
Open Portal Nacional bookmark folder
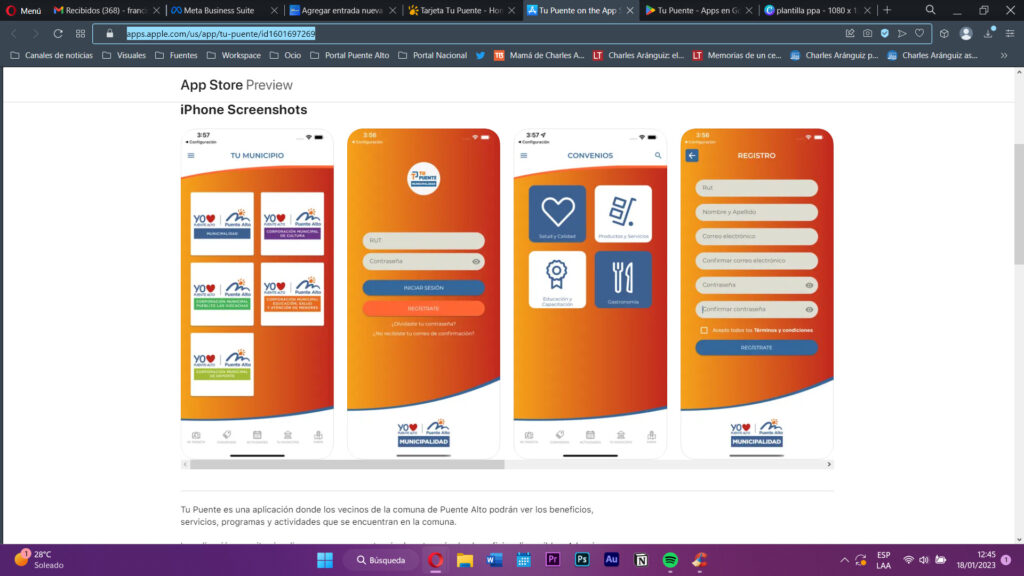pos(432,56)
